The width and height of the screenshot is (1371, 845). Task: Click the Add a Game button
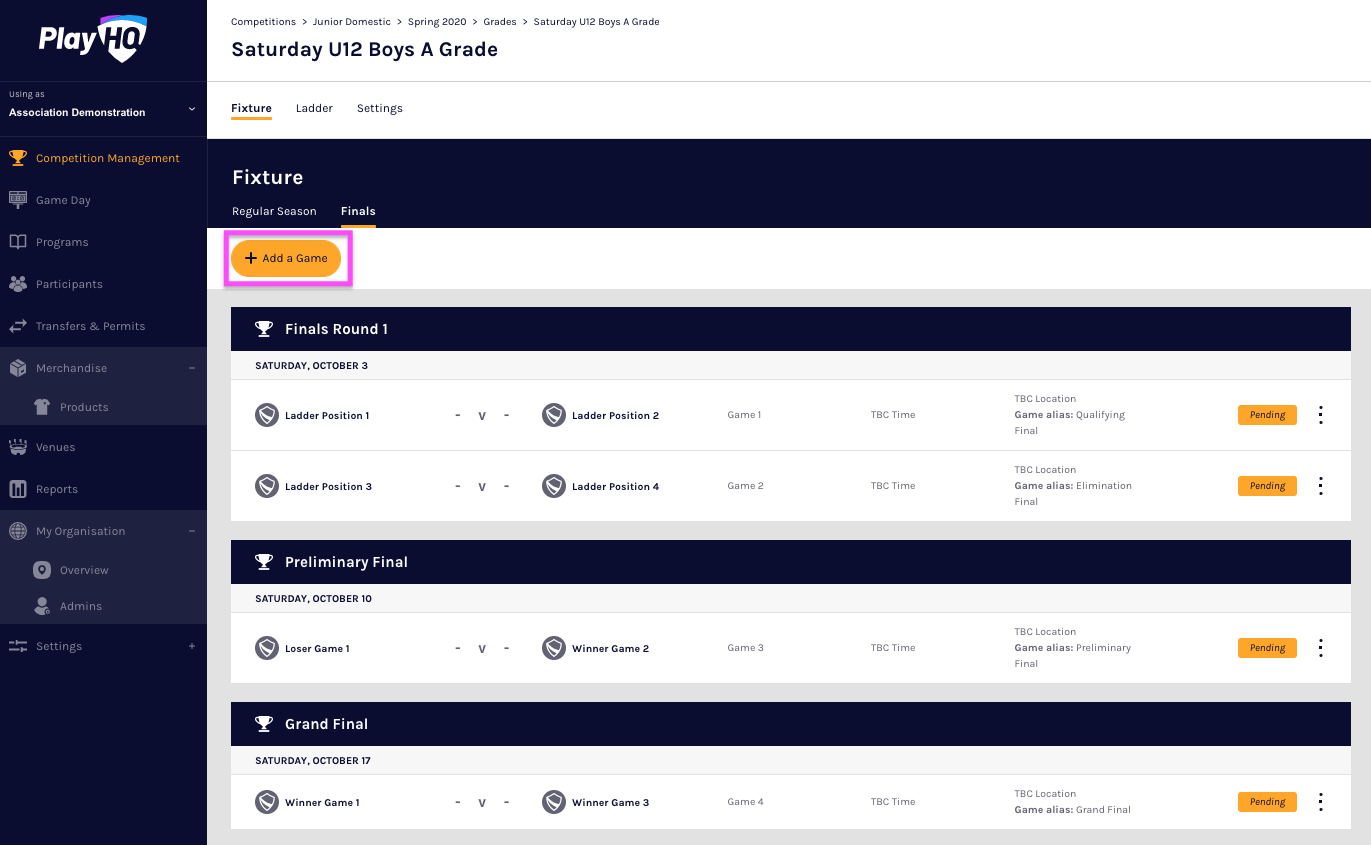286,258
